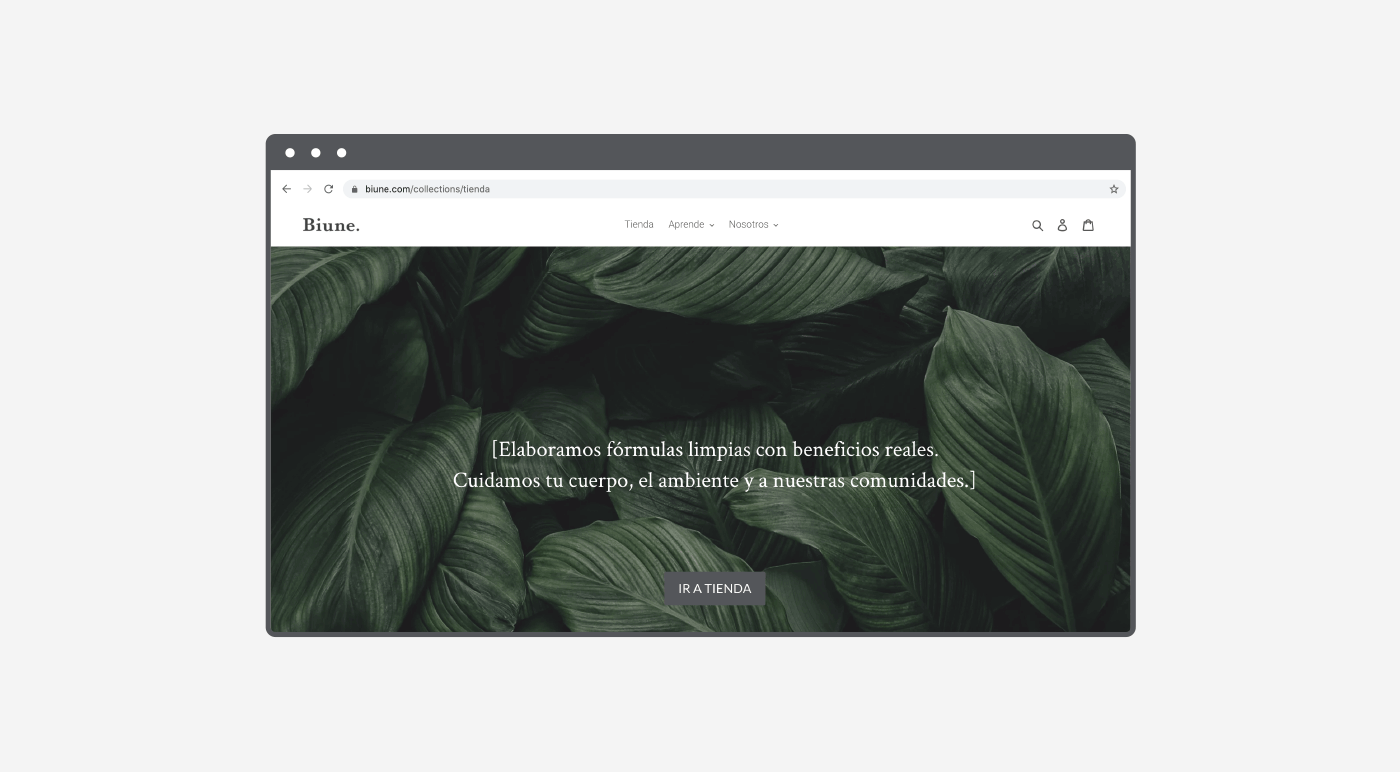
Task: Focus the biune.com/collections/tienda address field
Action: (x=734, y=189)
